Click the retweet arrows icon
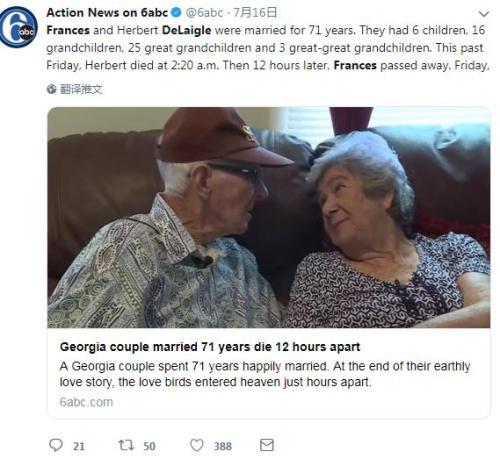Viewport: 500px width, 459px height. (126, 445)
